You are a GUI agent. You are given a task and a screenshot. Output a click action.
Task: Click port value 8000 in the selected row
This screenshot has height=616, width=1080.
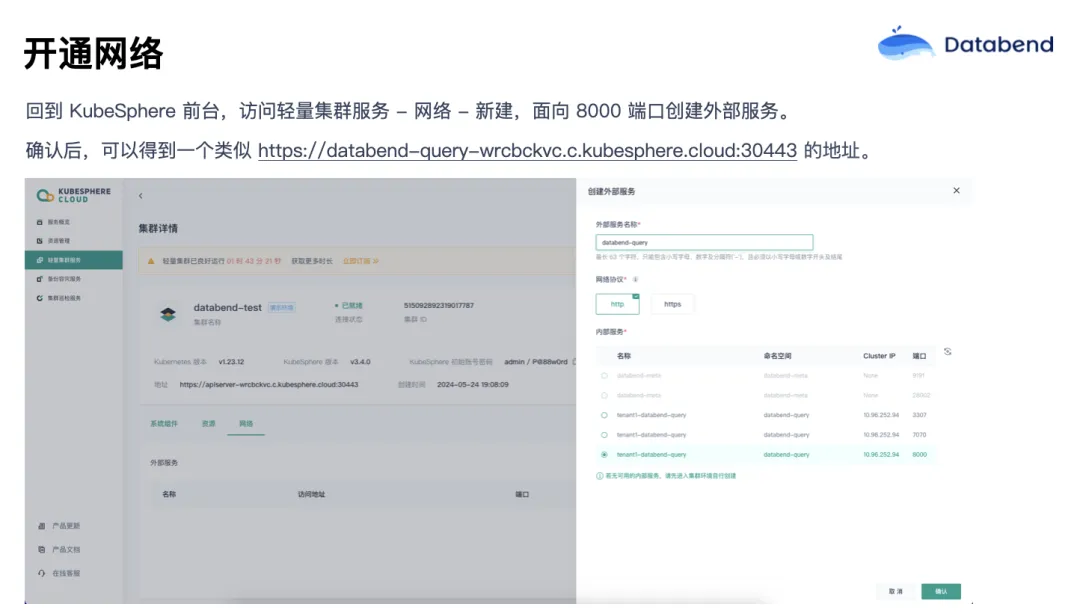tap(920, 455)
